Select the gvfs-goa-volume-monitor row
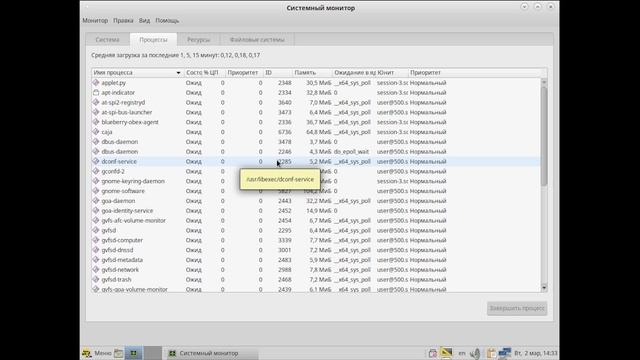This screenshot has height=360, width=640. pos(316,289)
